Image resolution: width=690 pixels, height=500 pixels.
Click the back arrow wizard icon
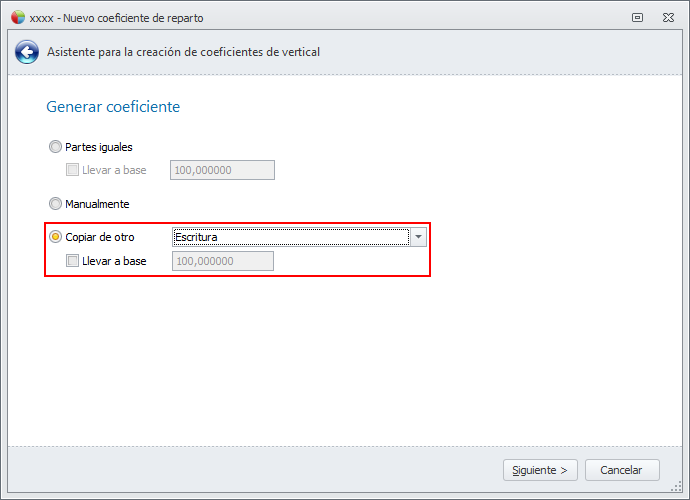[x=28, y=52]
